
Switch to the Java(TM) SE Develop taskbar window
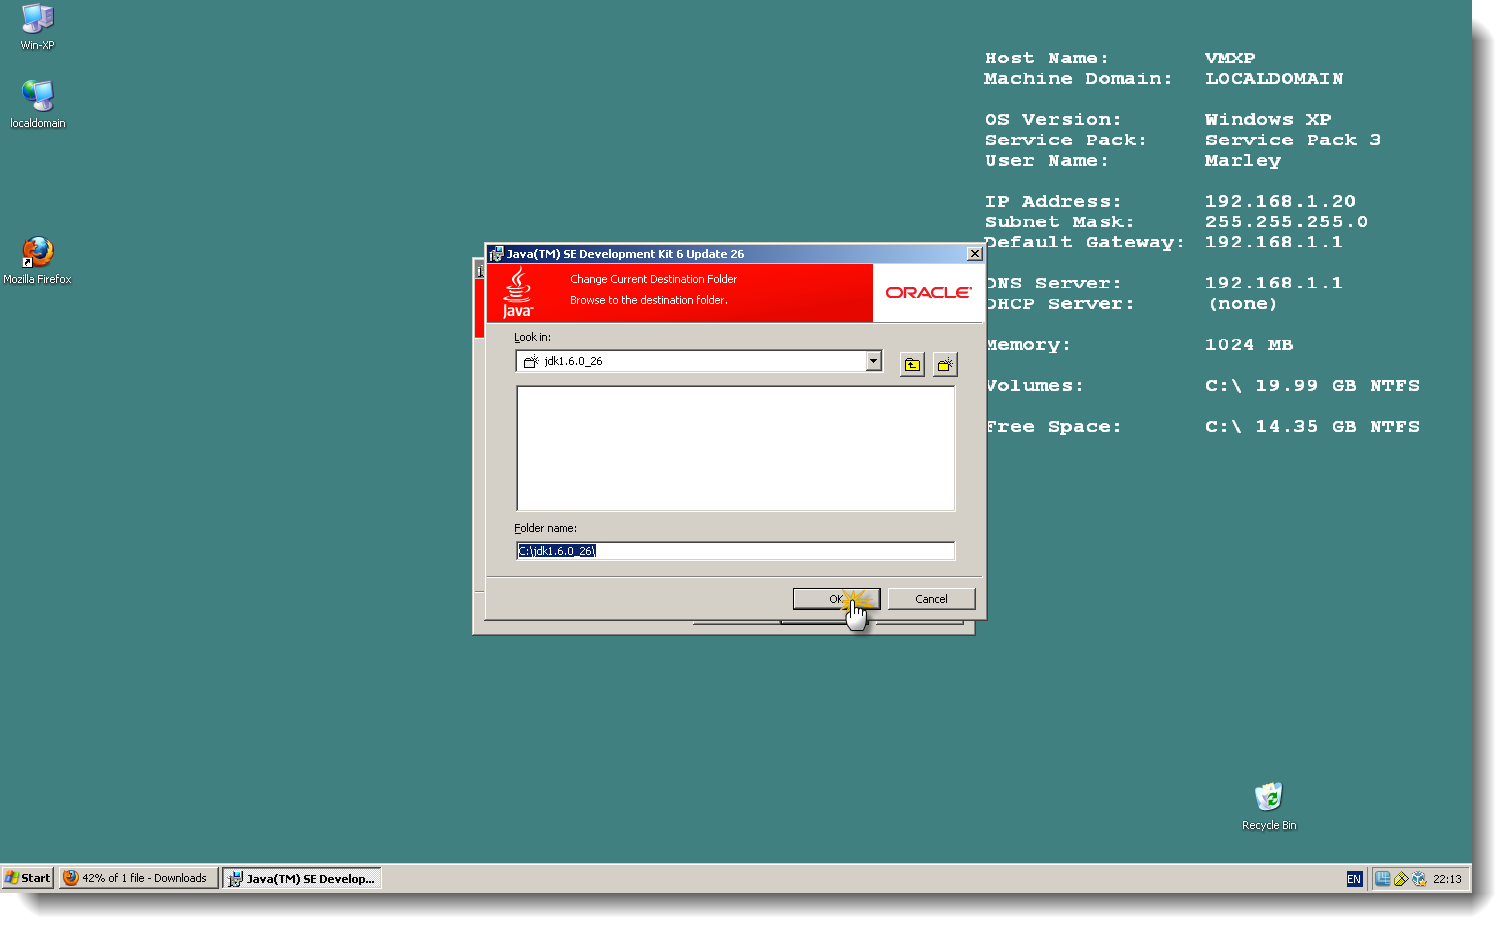(x=301, y=877)
